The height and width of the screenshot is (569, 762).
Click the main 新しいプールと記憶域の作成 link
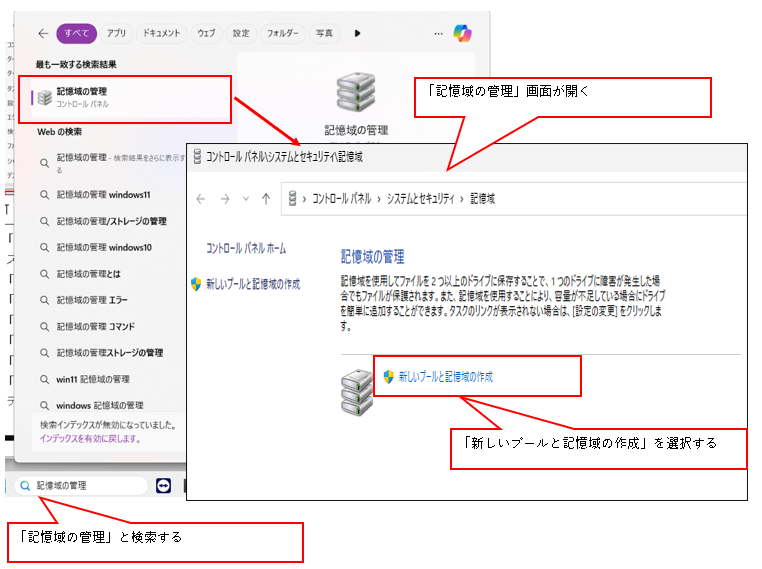click(x=445, y=377)
